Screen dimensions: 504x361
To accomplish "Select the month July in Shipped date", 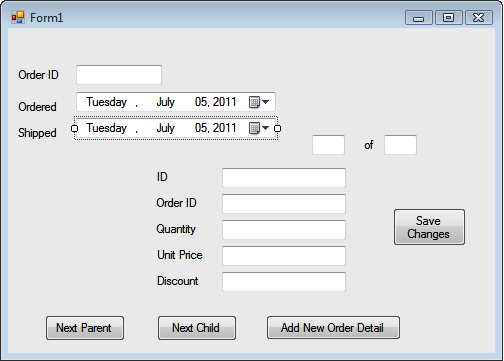I will (165, 128).
